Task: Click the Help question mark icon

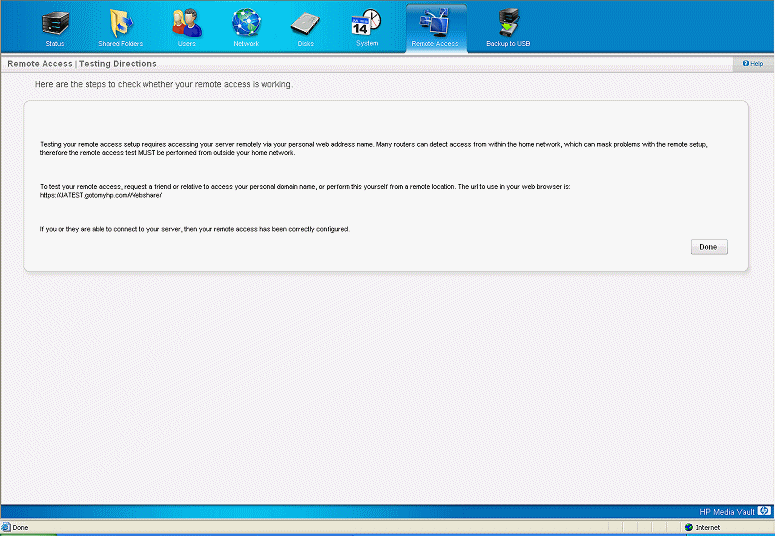Action: click(743, 64)
